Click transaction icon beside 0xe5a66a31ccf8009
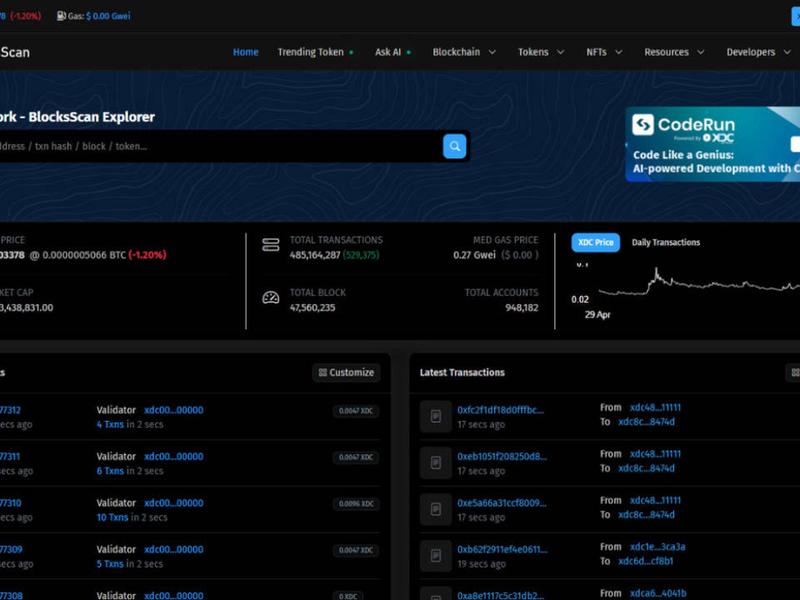800x600 pixels. [436, 509]
